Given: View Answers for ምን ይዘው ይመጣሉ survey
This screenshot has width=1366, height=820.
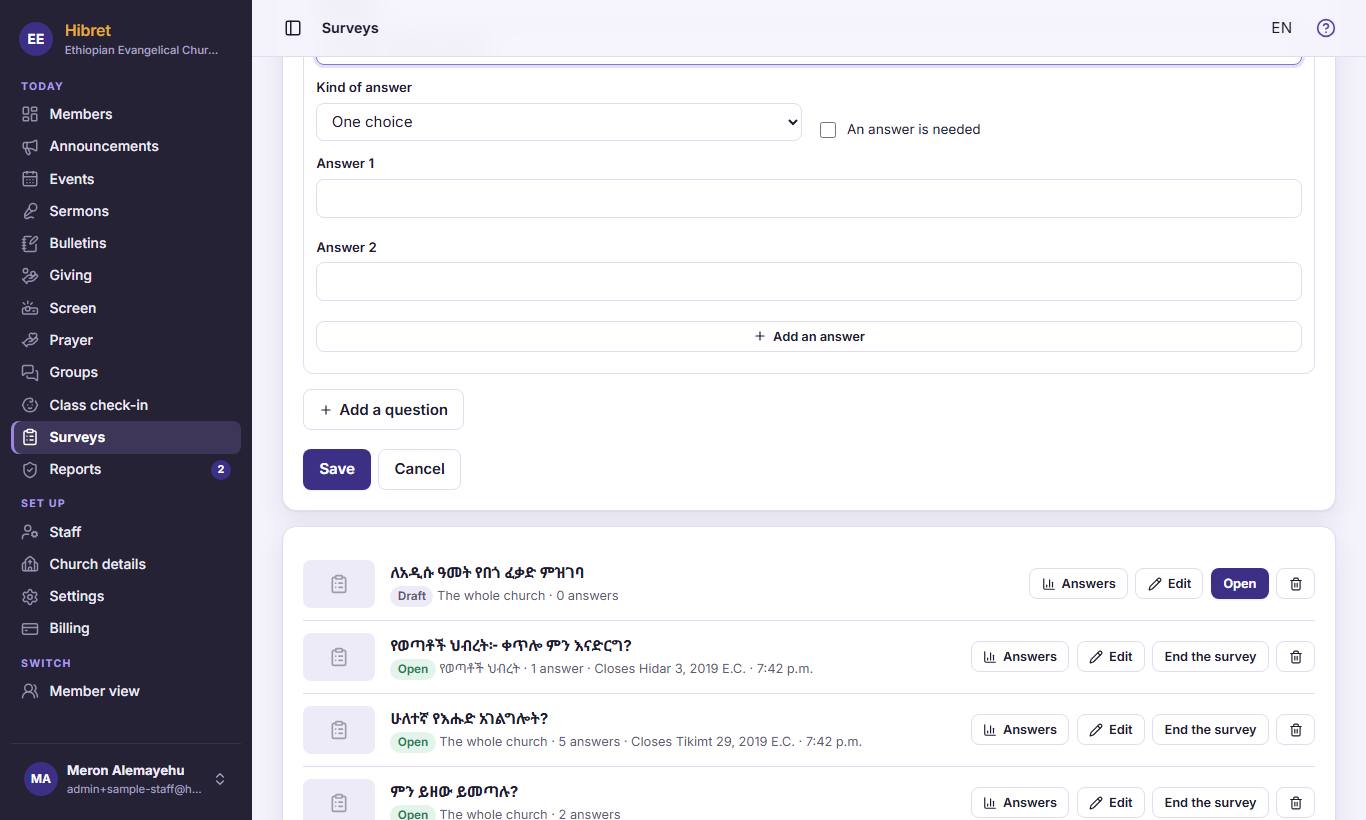Looking at the screenshot, I should (1020, 803).
